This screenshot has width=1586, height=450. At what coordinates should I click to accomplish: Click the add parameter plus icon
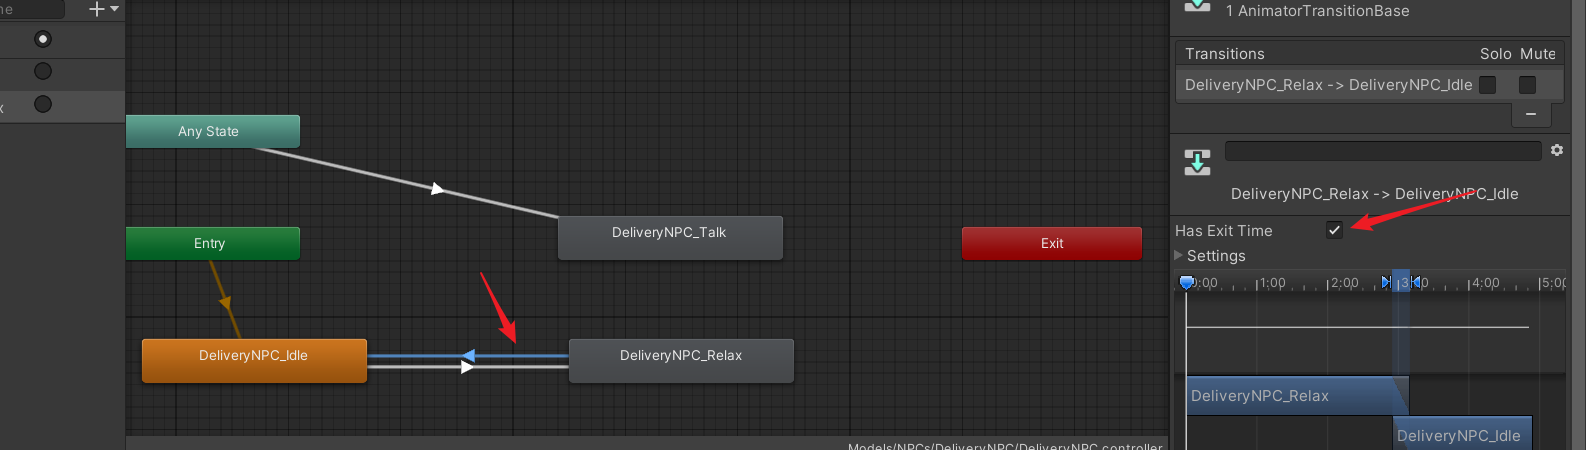coord(96,9)
